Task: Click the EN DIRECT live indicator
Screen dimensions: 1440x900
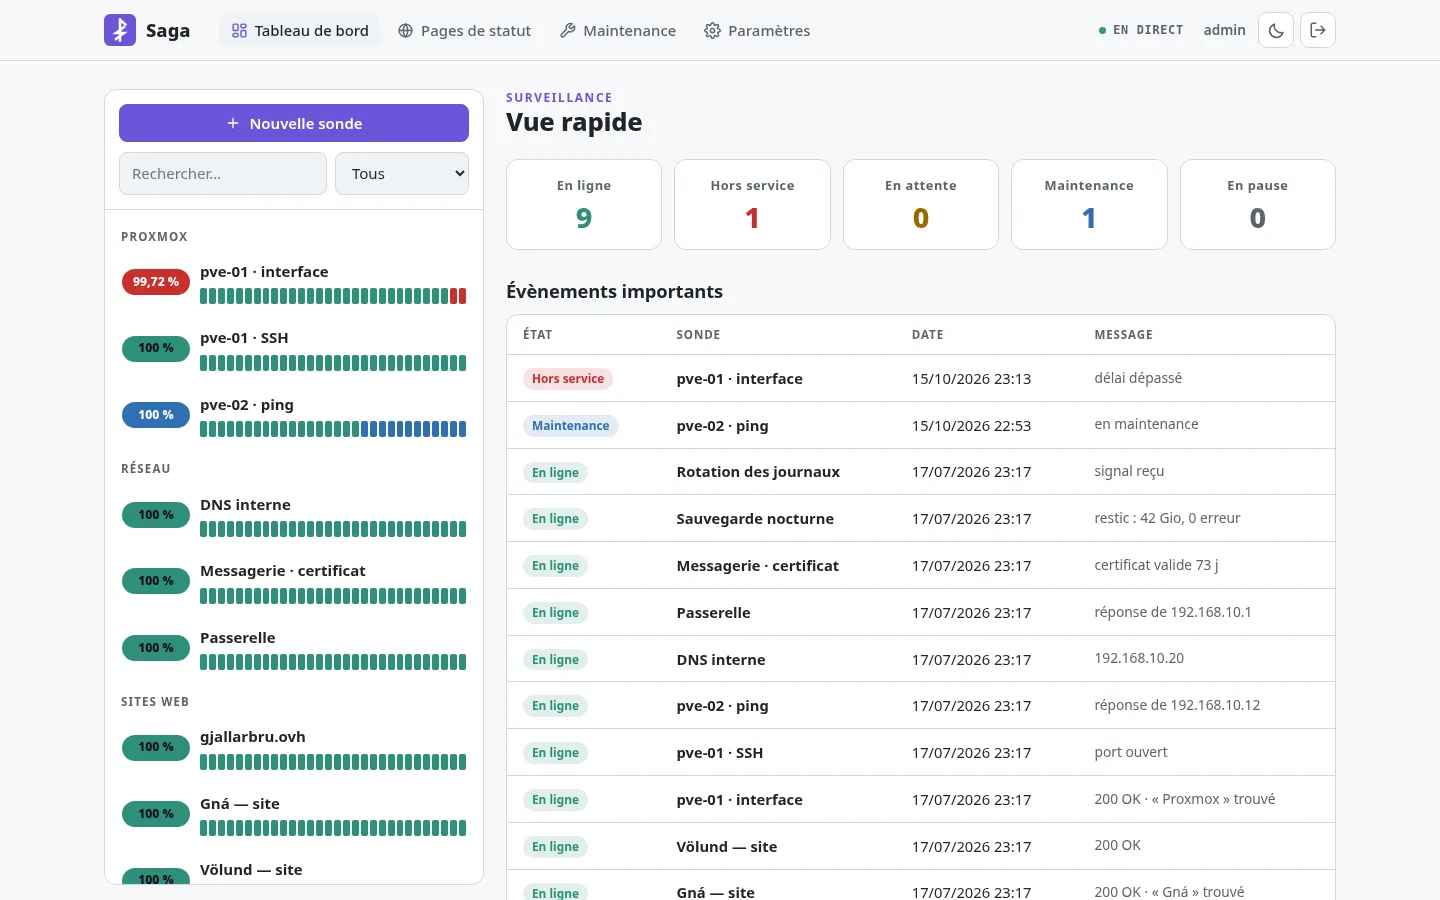Action: pos(1141,30)
